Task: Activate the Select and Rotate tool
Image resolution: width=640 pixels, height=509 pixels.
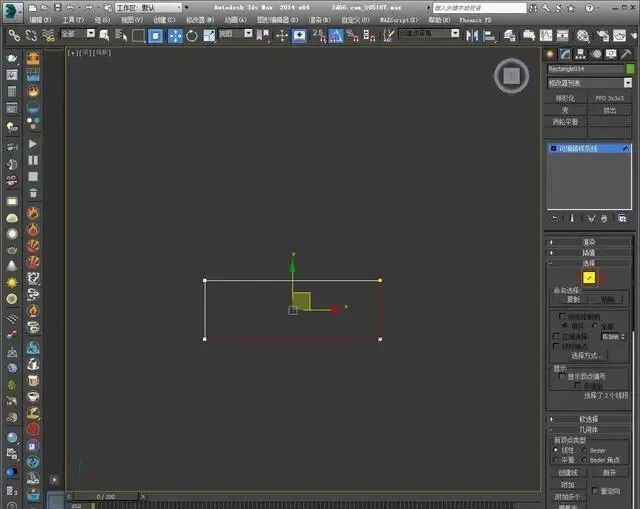Action: point(192,36)
